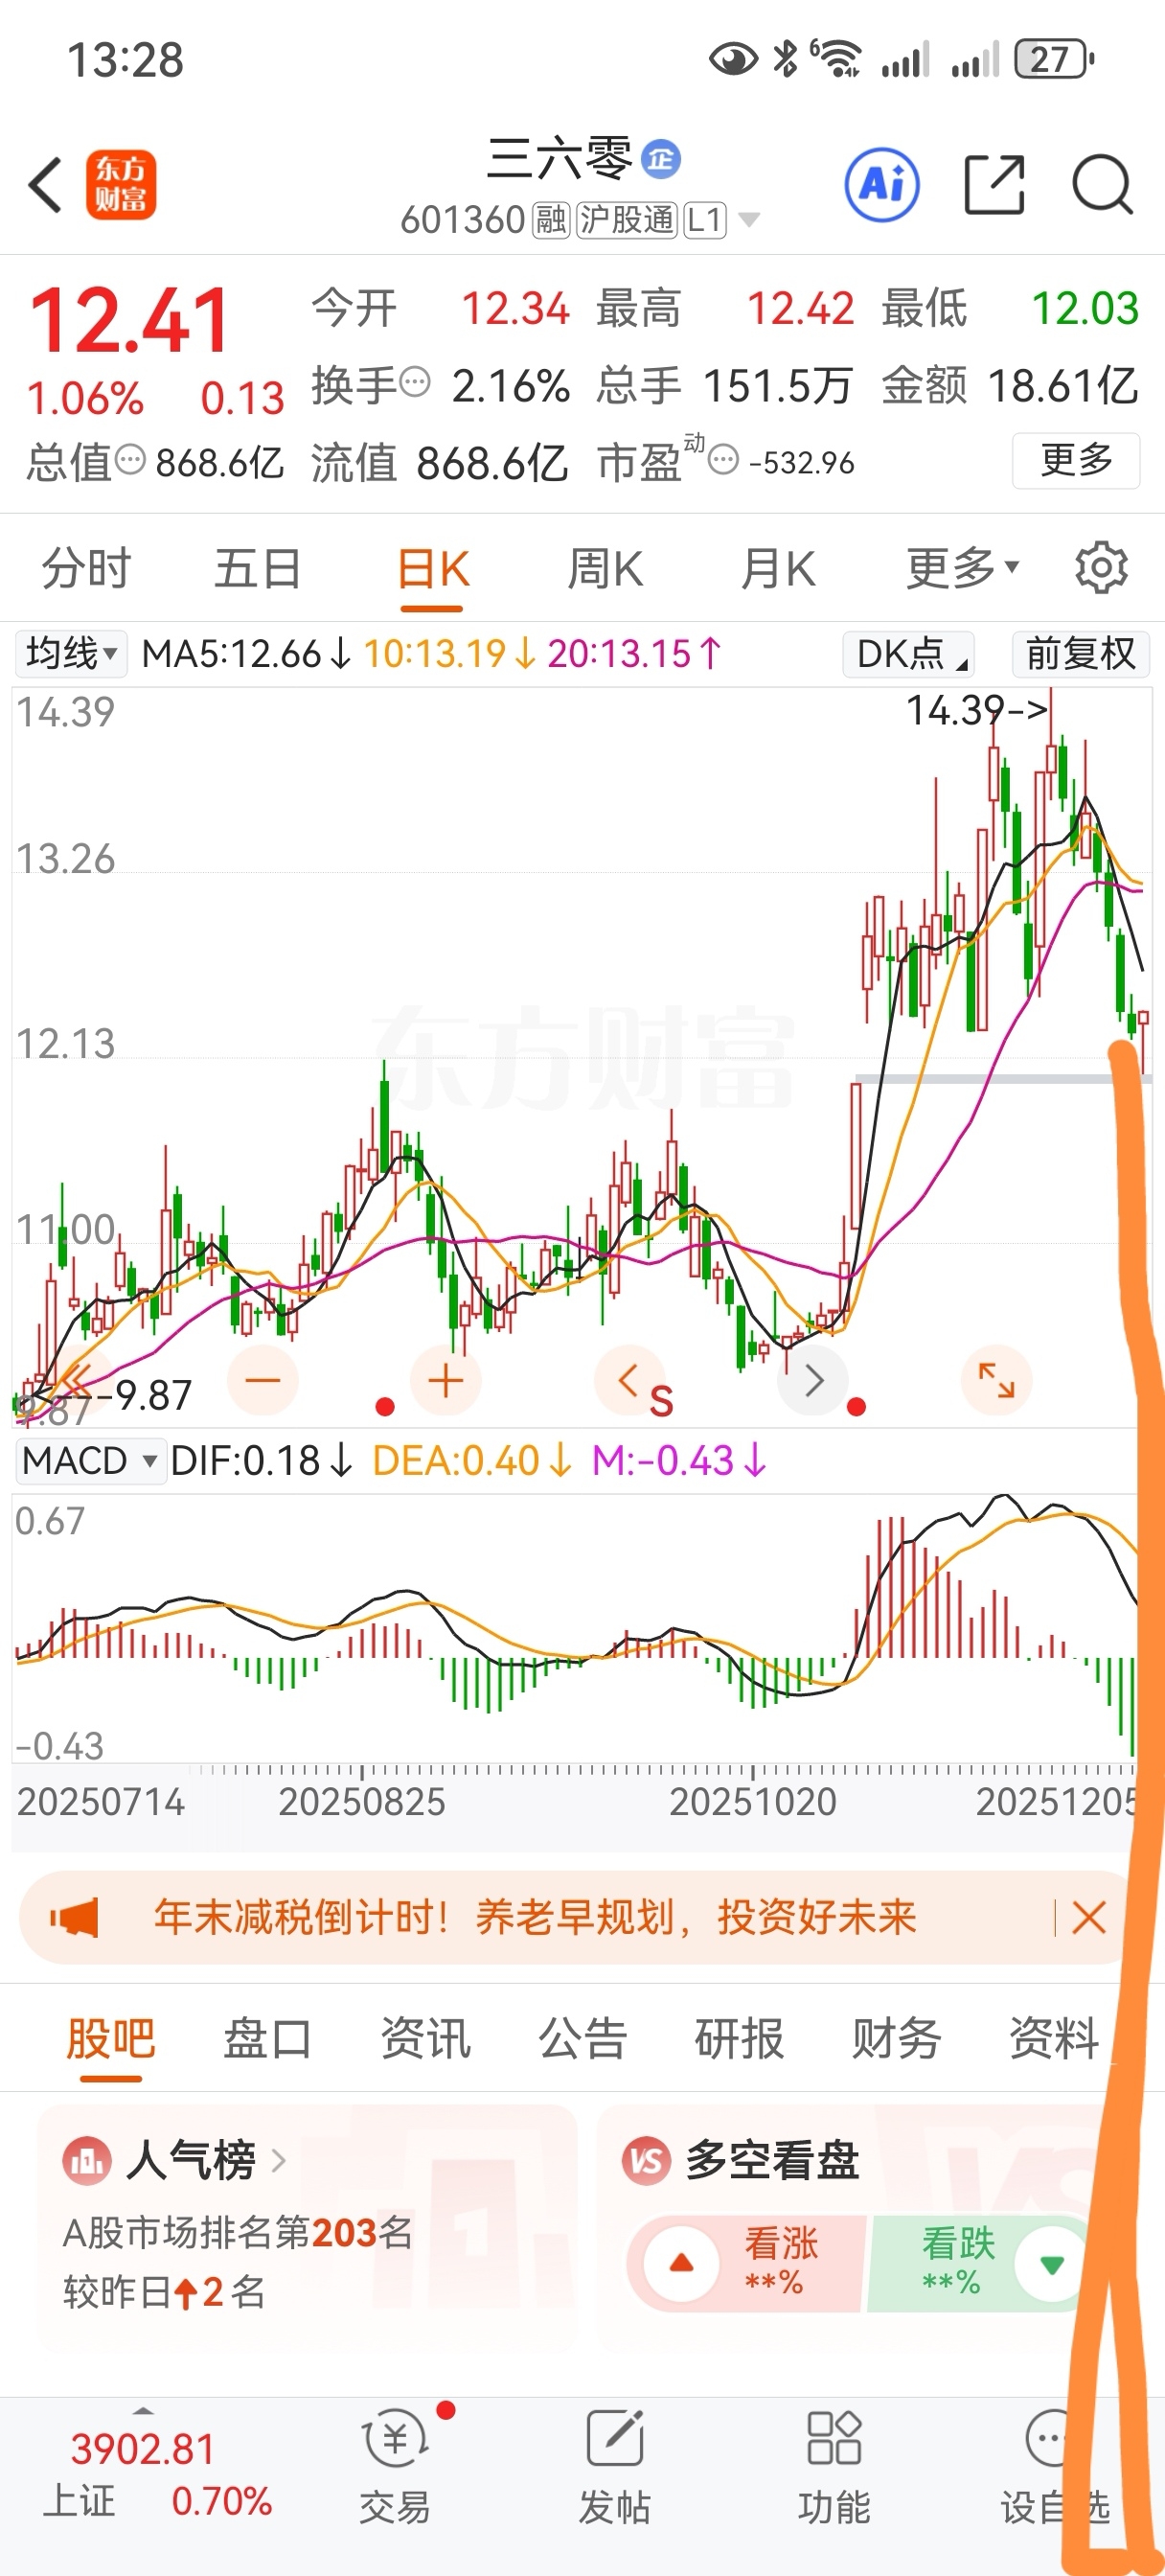Viewport: 1165px width, 2576px height.
Task: Switch to 周K chart tab
Action: pyautogui.click(x=605, y=569)
